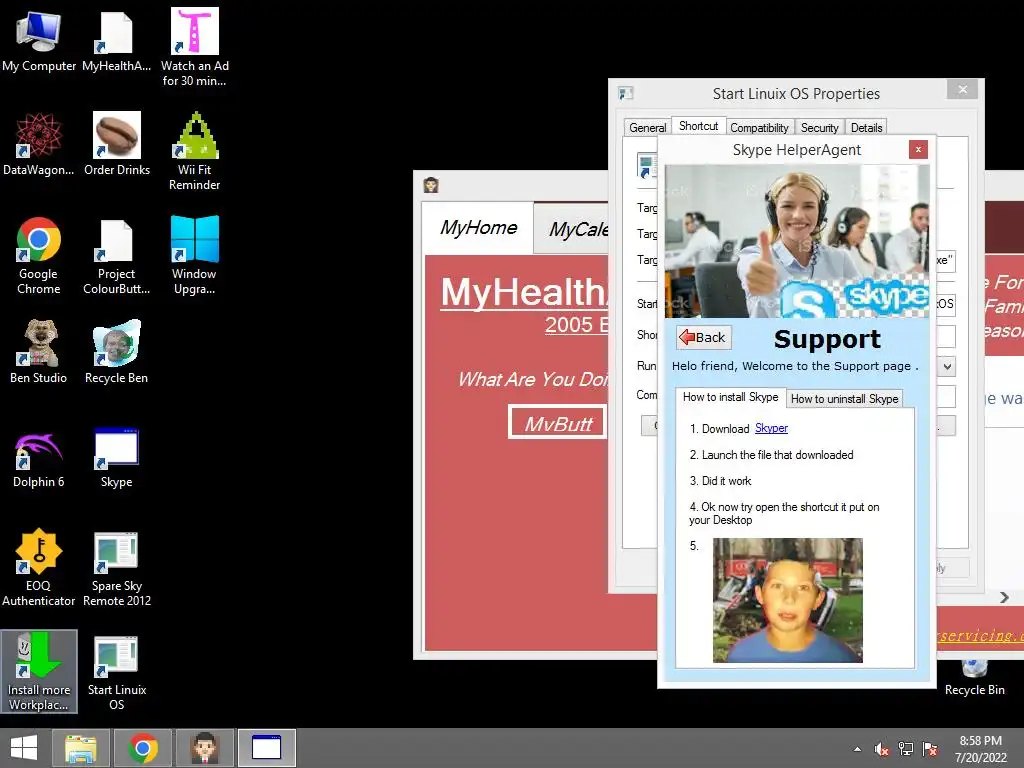The image size is (1024, 768).
Task: Open Chrome from the taskbar
Action: coord(143,748)
